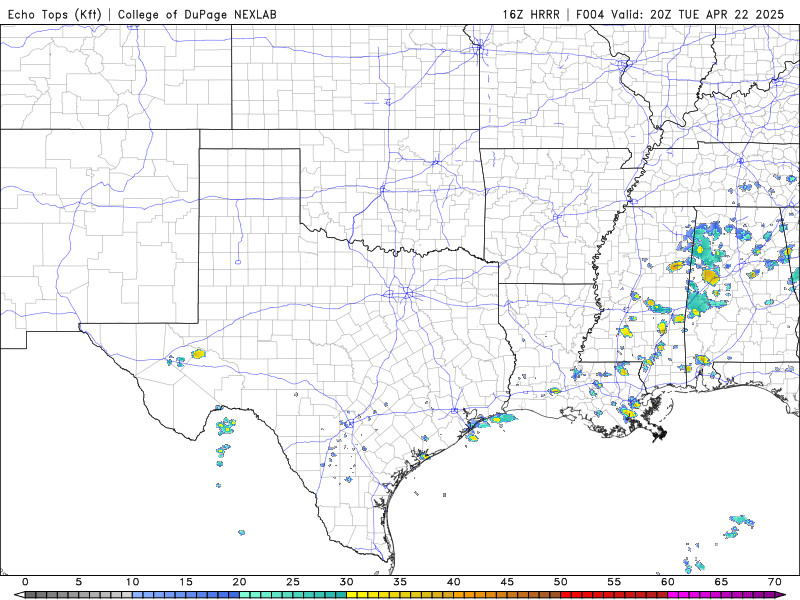Click the '5' colorbar tick label

coord(79,582)
